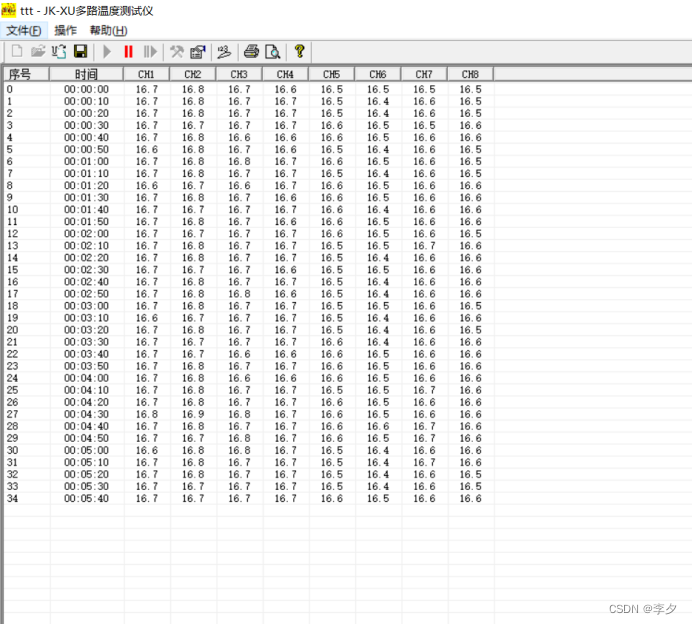The height and width of the screenshot is (624, 692).
Task: Click the New file toolbar icon
Action: [17, 52]
